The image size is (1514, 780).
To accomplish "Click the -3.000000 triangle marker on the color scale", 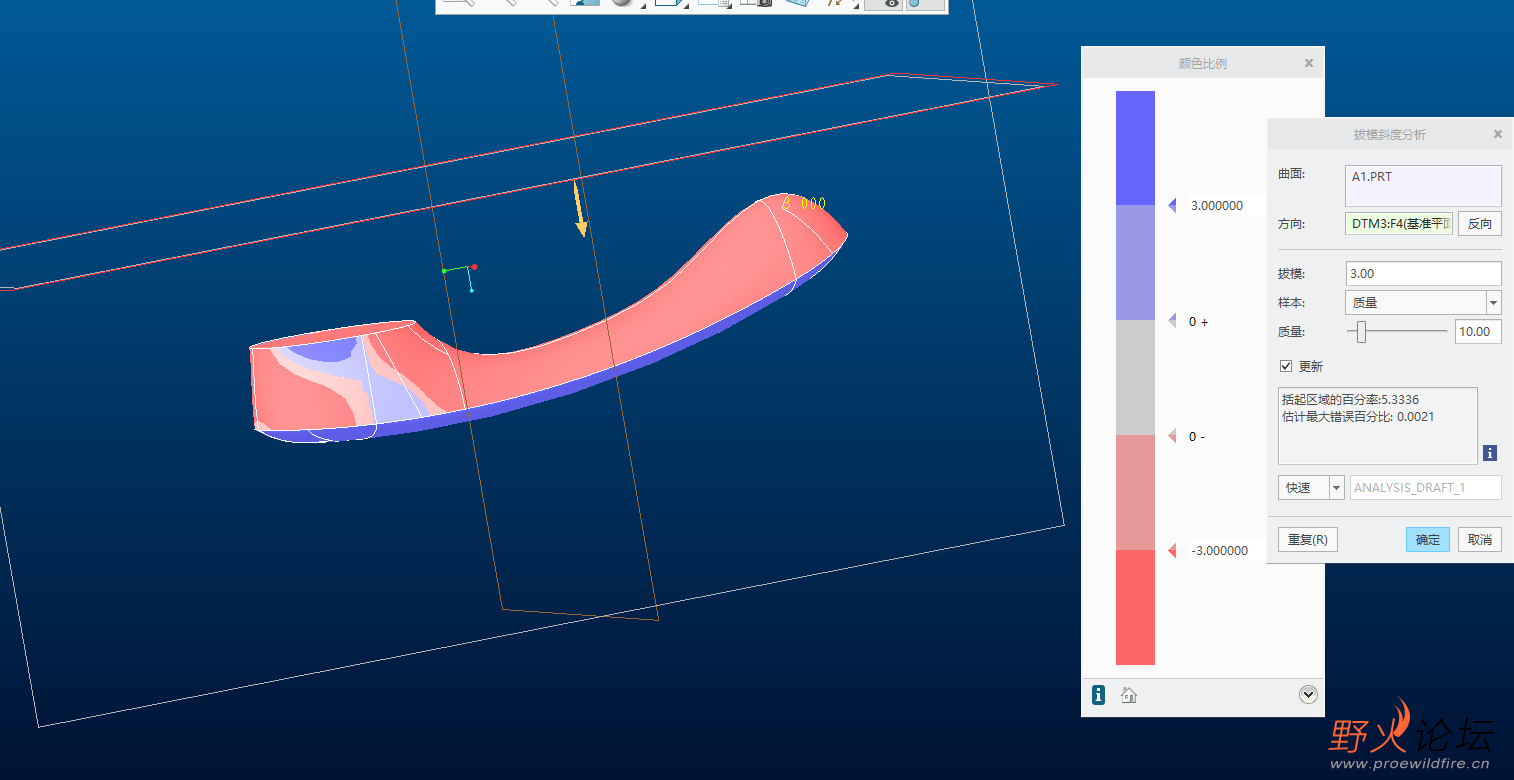I will point(1172,551).
